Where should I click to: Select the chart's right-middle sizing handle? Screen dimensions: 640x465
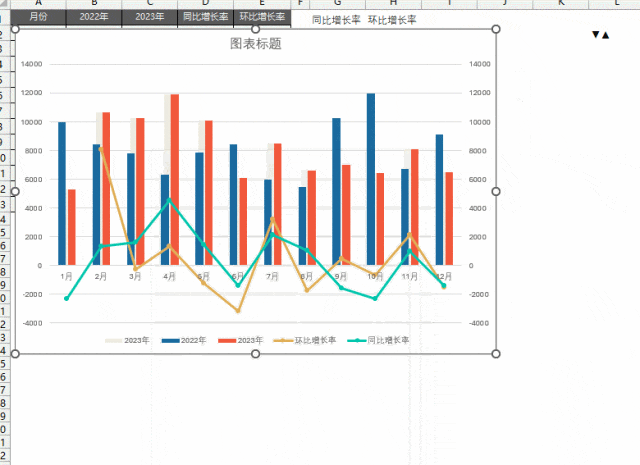coord(496,191)
